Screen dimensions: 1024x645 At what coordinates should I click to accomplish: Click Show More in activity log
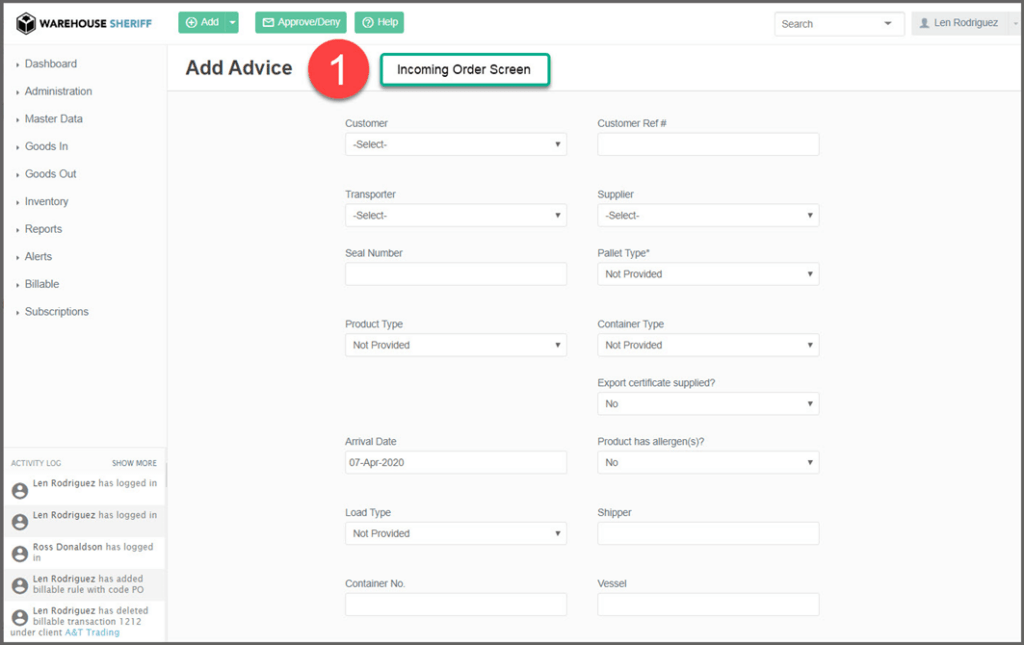pos(134,464)
